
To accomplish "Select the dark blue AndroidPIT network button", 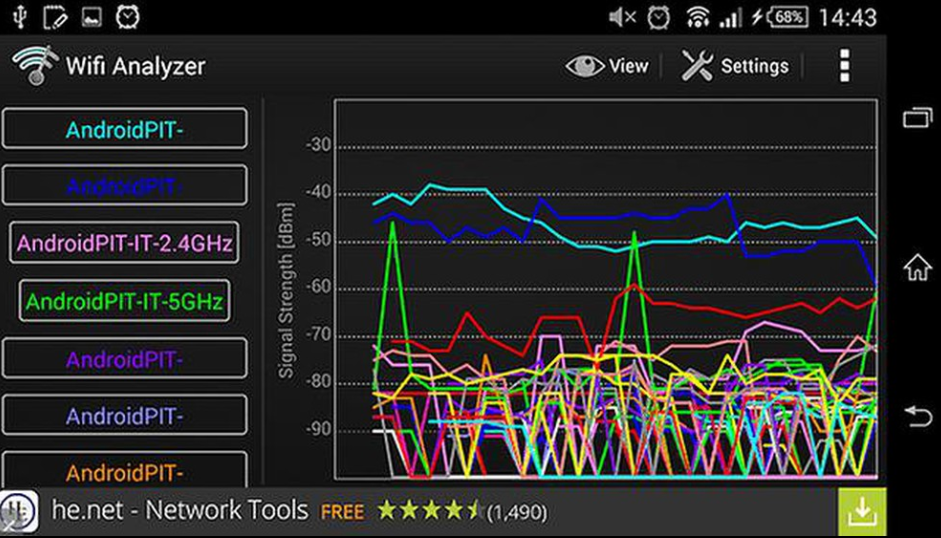I will pos(124,185).
